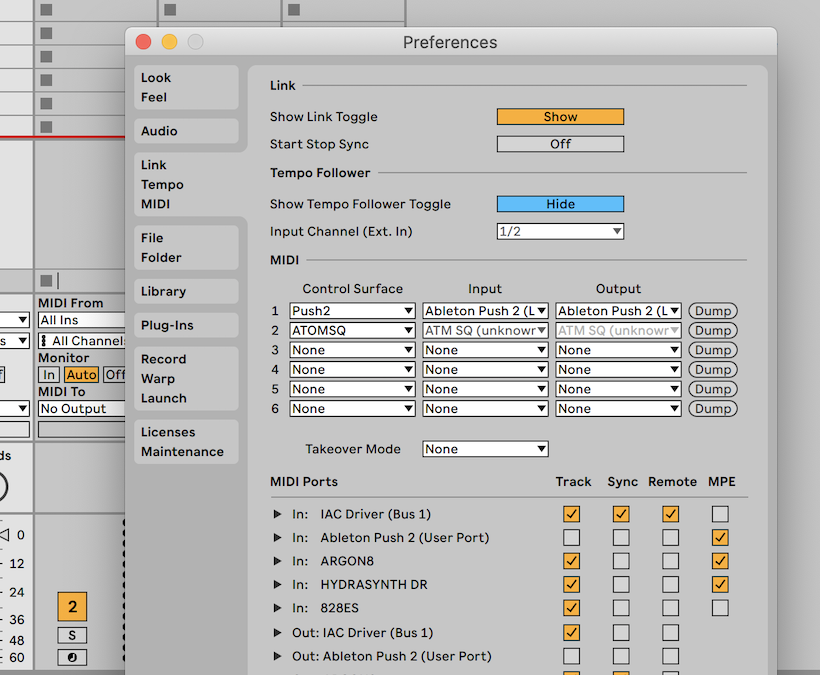Uncheck Track for In: ARGON8
The image size is (820, 675).
tap(572, 561)
